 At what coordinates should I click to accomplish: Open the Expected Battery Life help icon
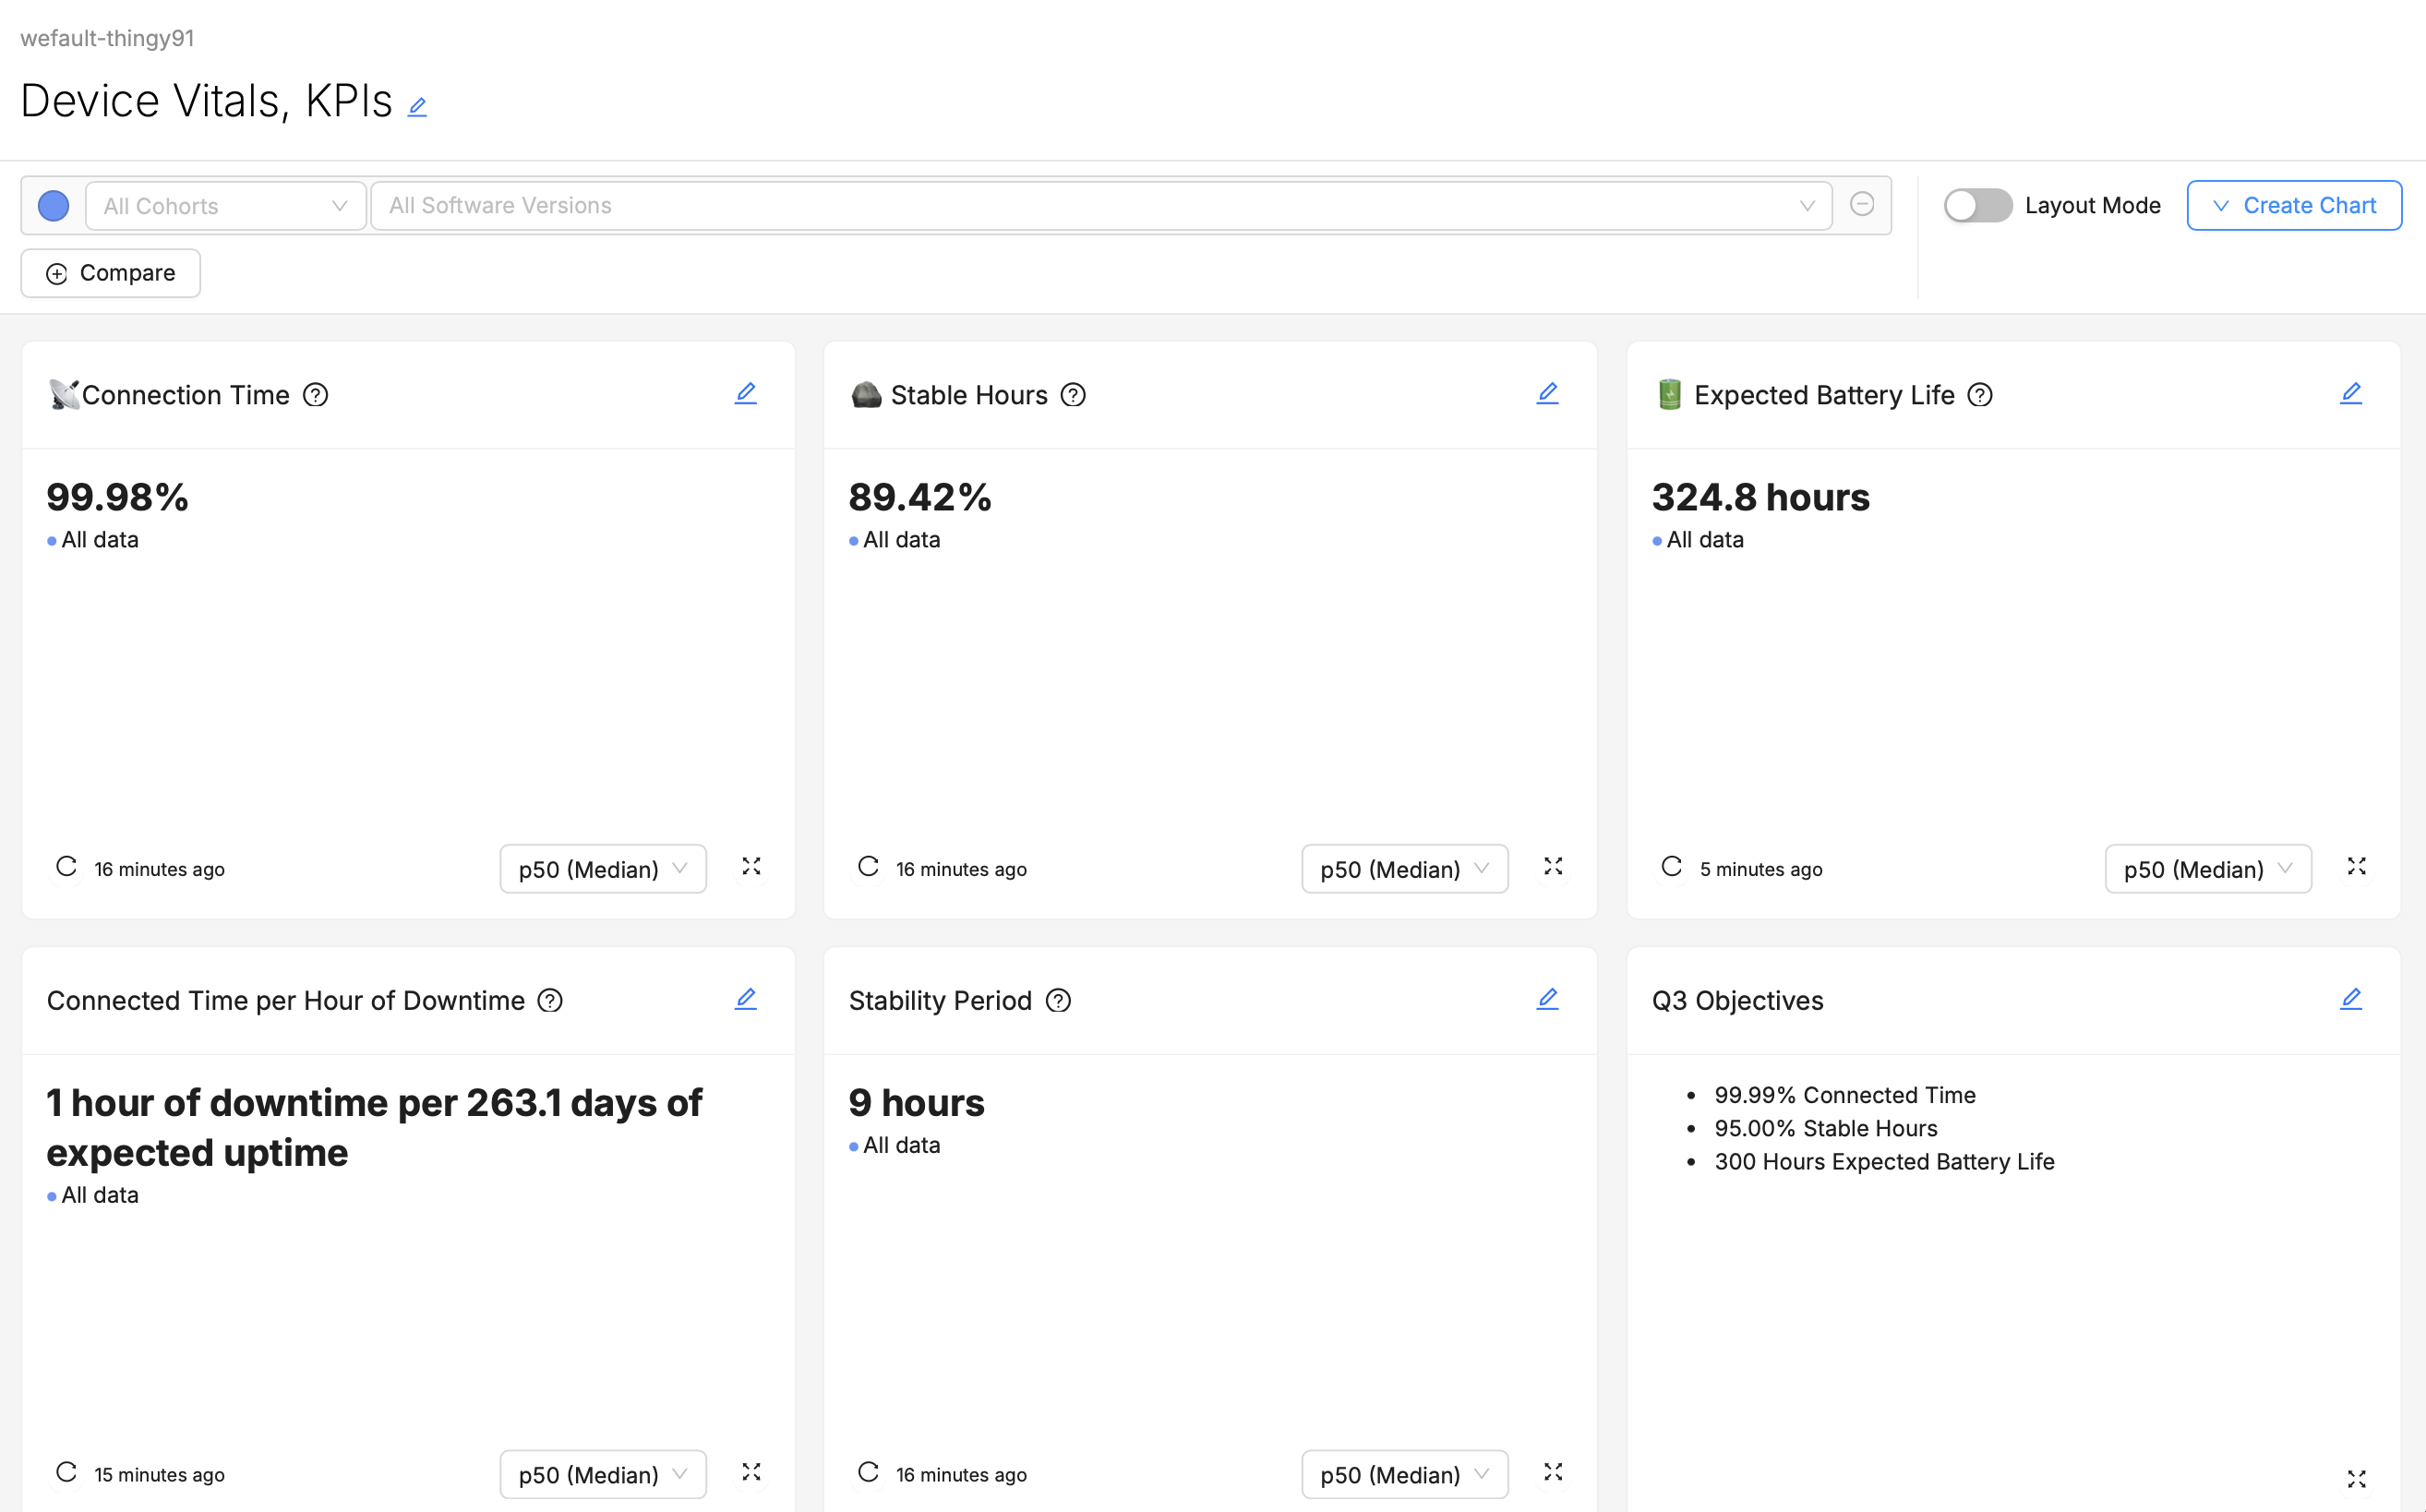click(x=1980, y=395)
